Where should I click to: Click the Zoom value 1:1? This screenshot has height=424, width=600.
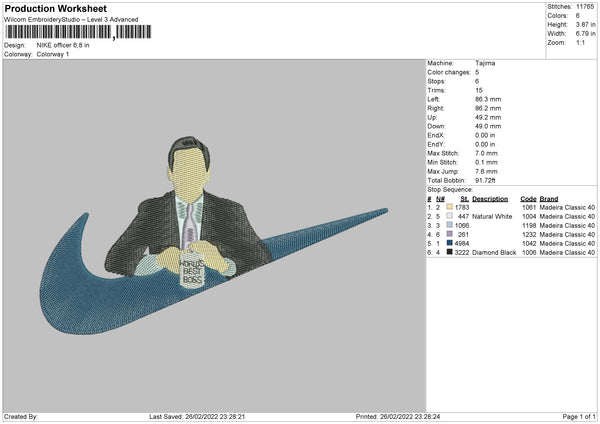click(x=580, y=42)
